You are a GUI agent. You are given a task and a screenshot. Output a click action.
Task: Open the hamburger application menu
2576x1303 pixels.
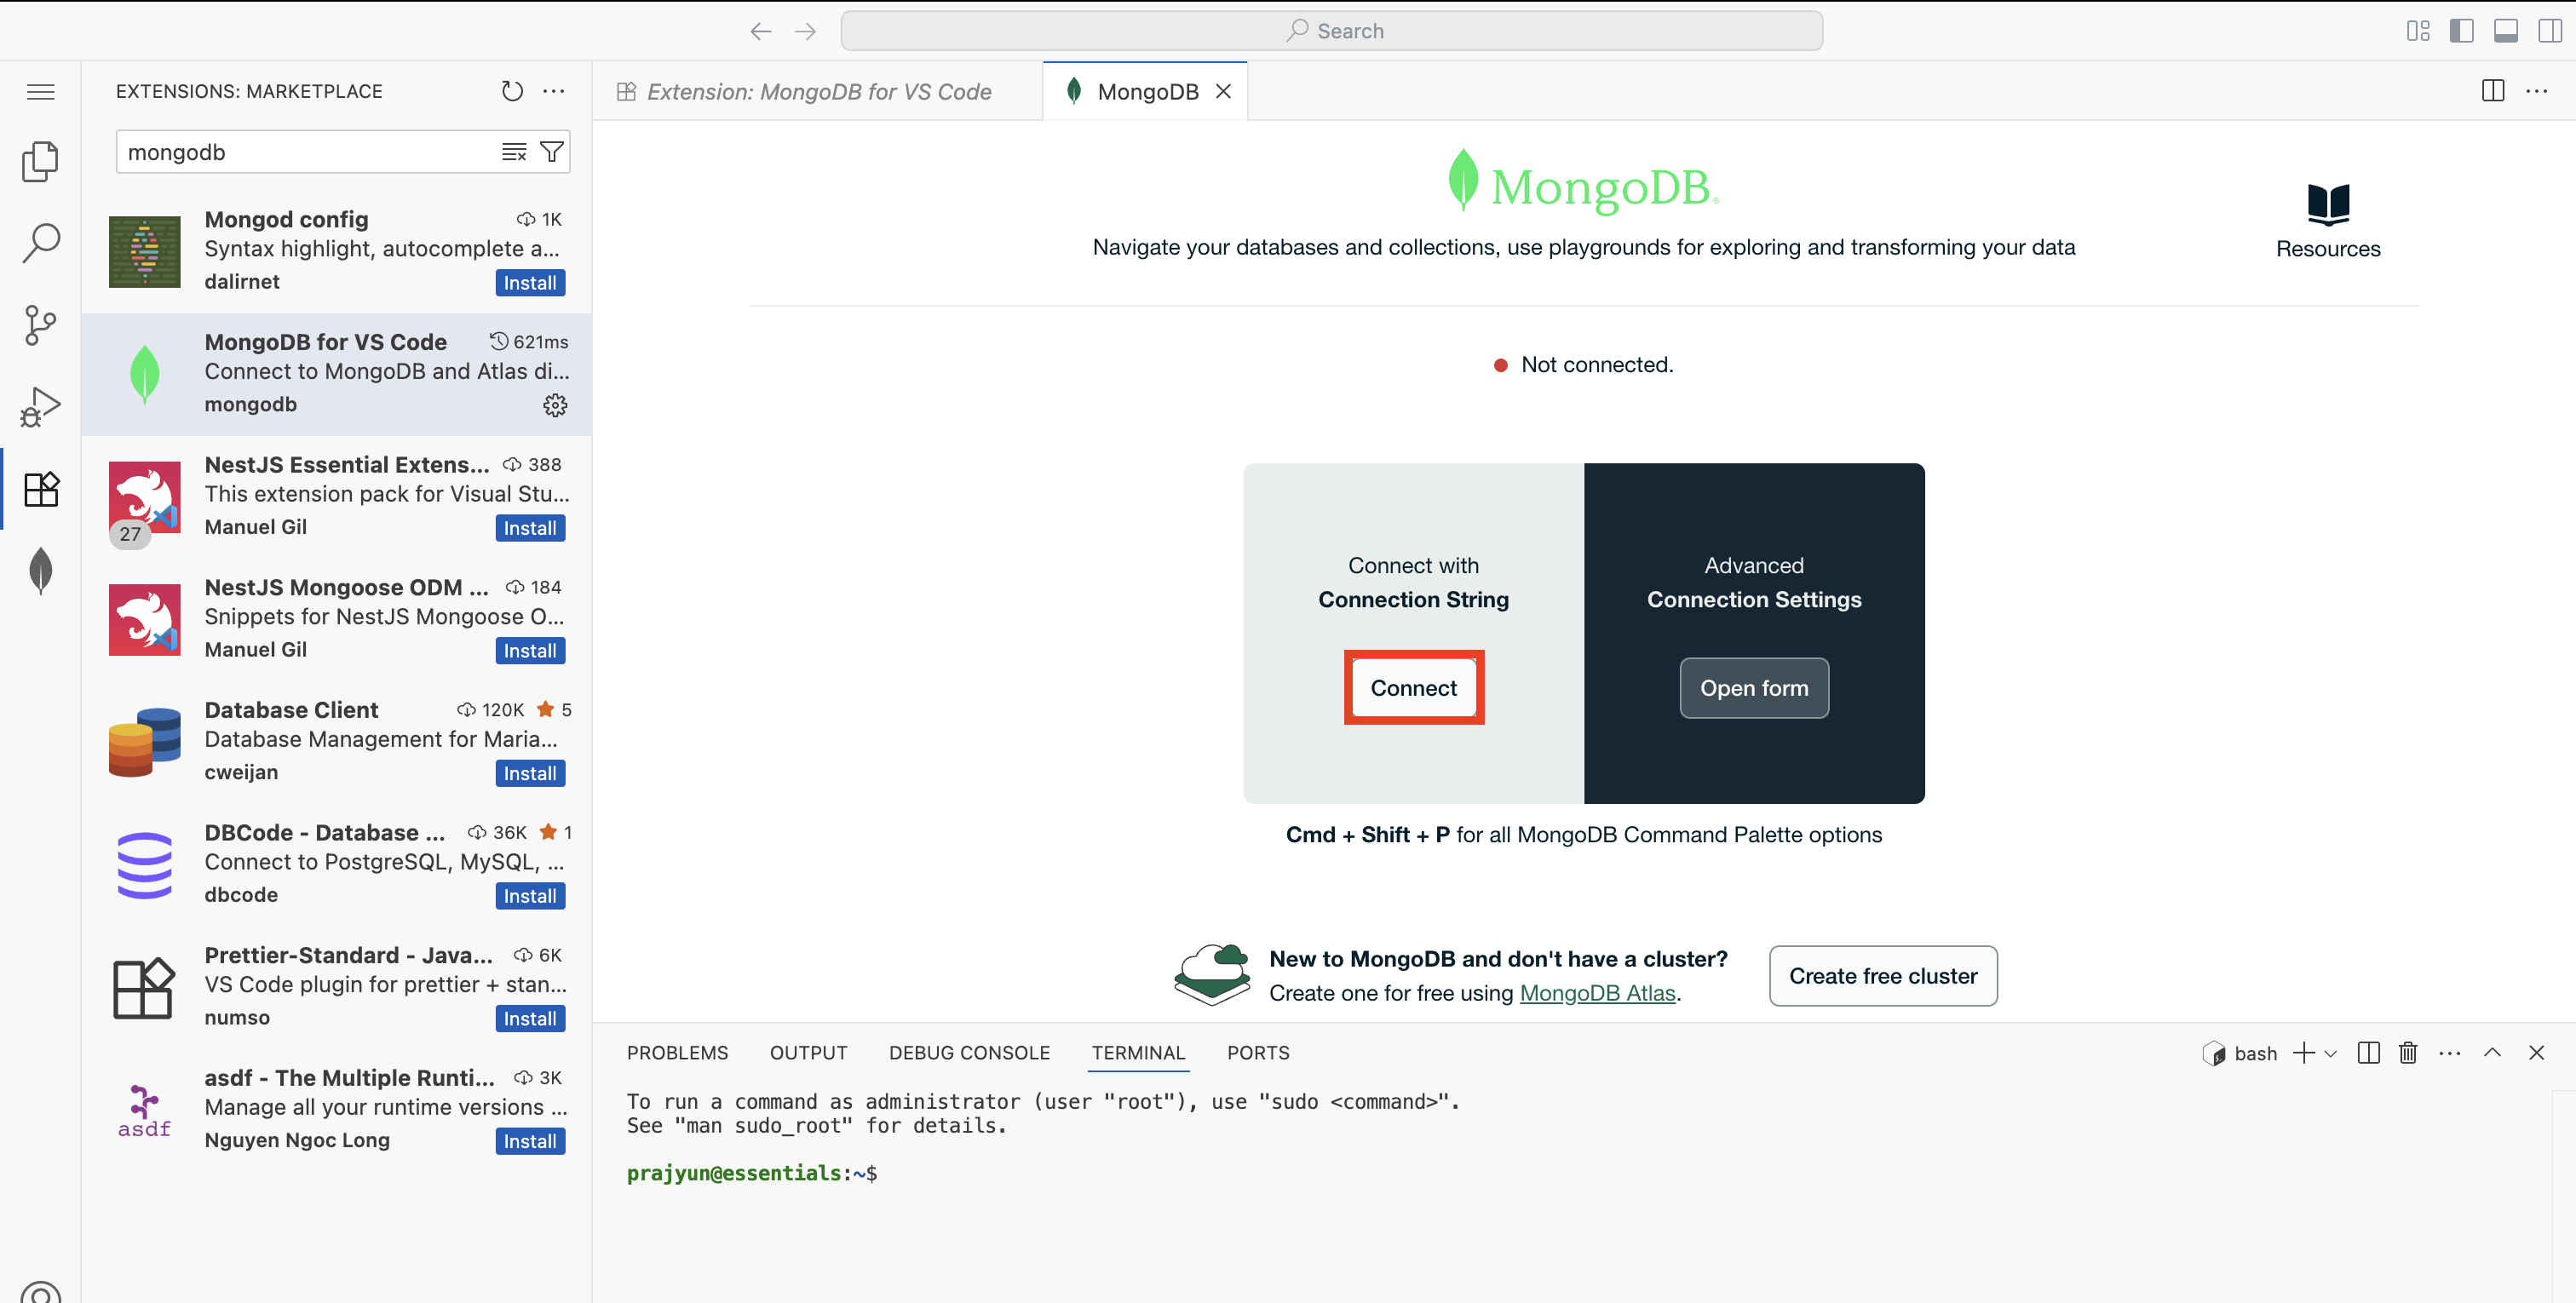point(40,92)
